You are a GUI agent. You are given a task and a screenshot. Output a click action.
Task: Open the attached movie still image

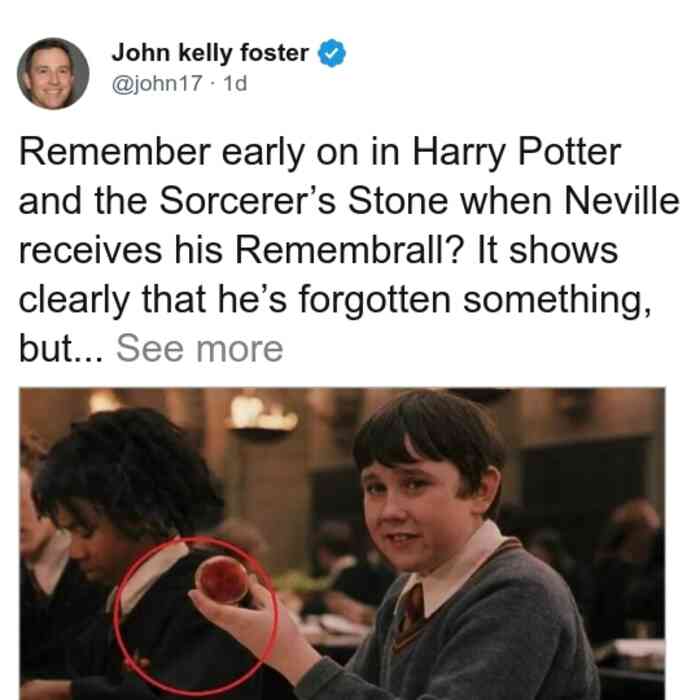tap(342, 544)
